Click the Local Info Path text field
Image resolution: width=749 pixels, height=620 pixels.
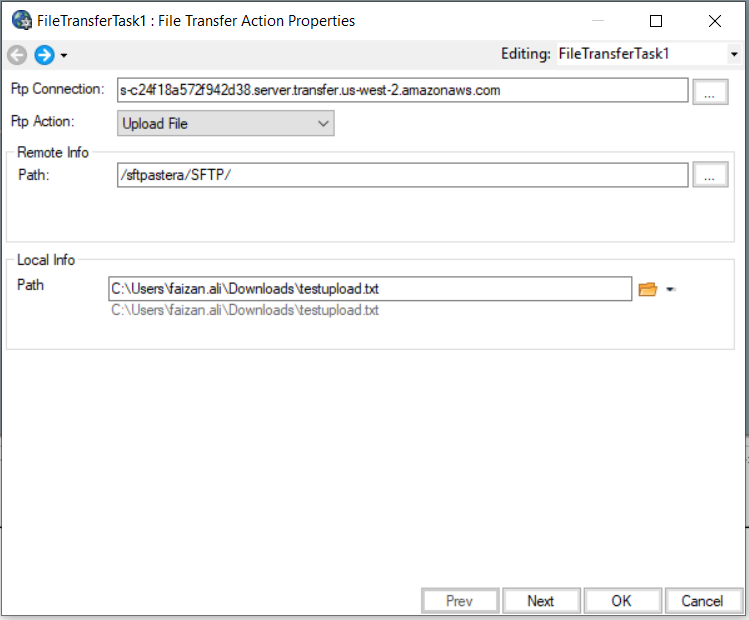click(370, 289)
